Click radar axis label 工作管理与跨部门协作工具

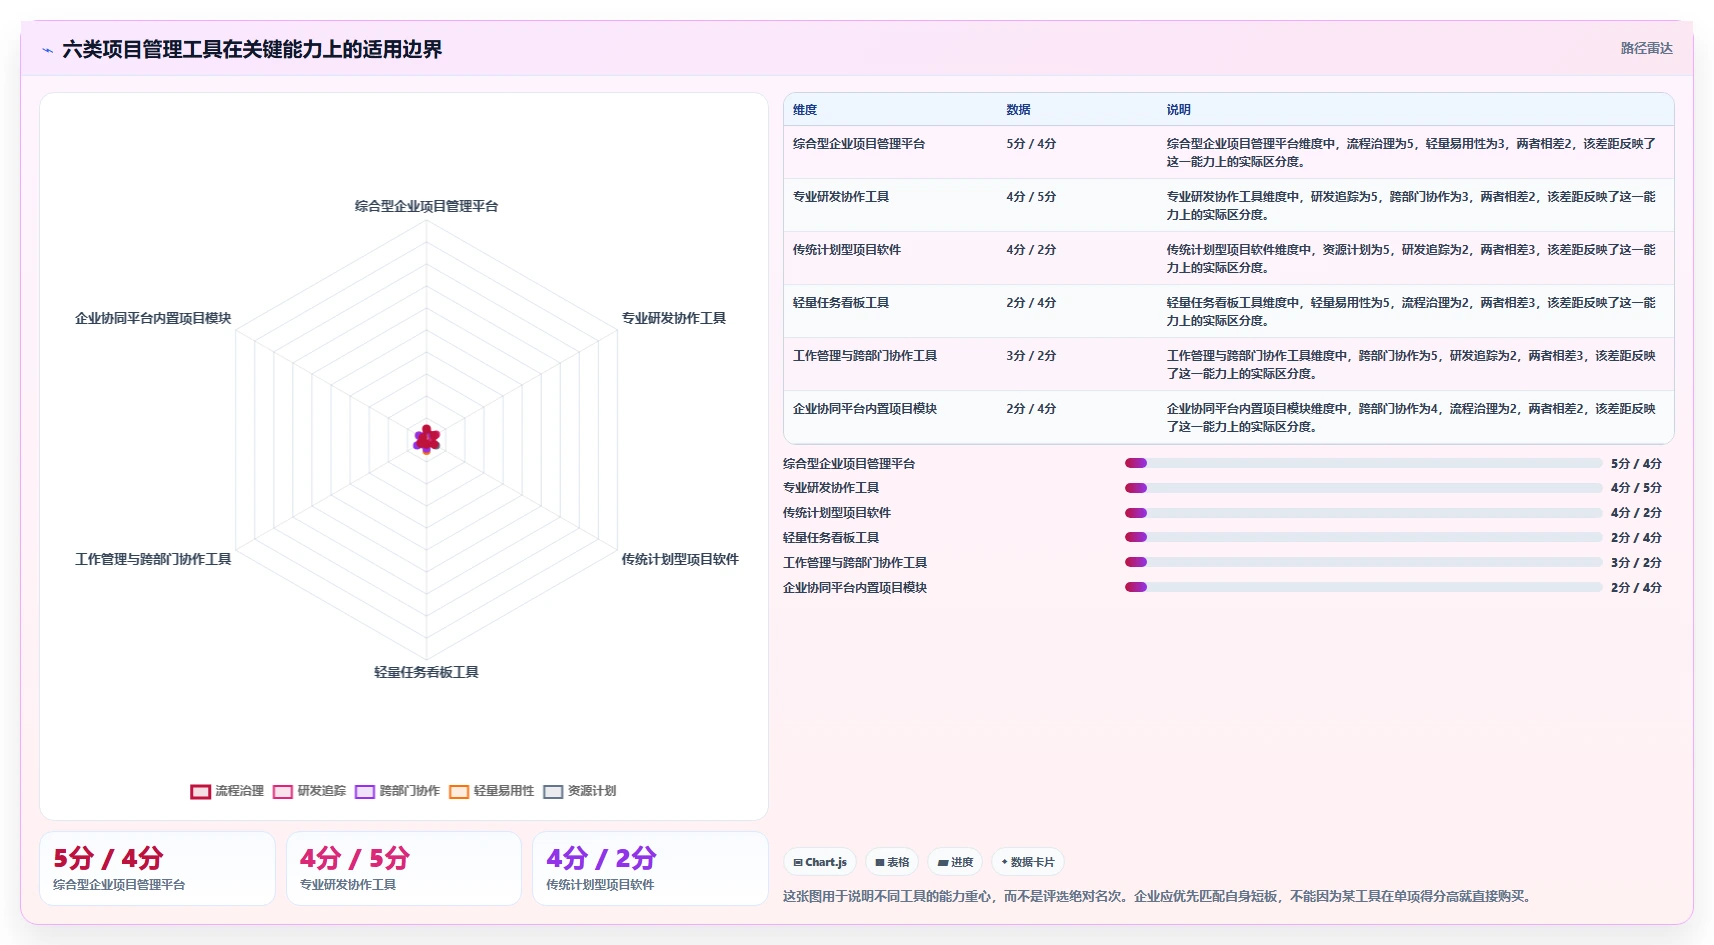[x=153, y=559]
